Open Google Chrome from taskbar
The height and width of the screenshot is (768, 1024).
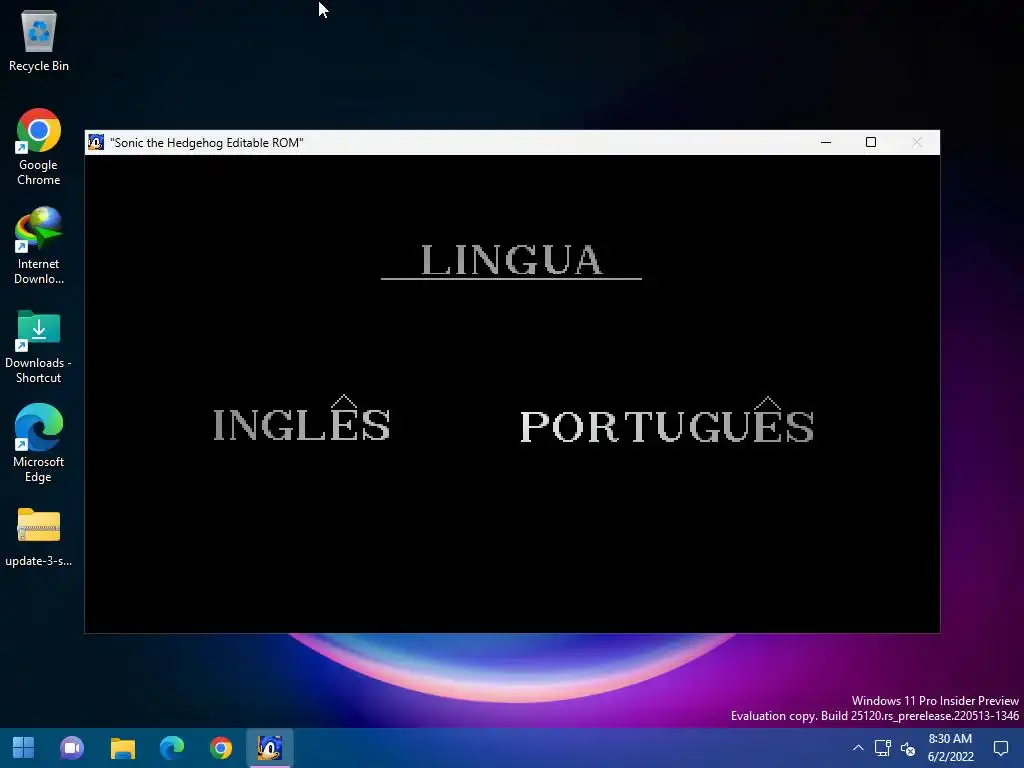pos(221,748)
